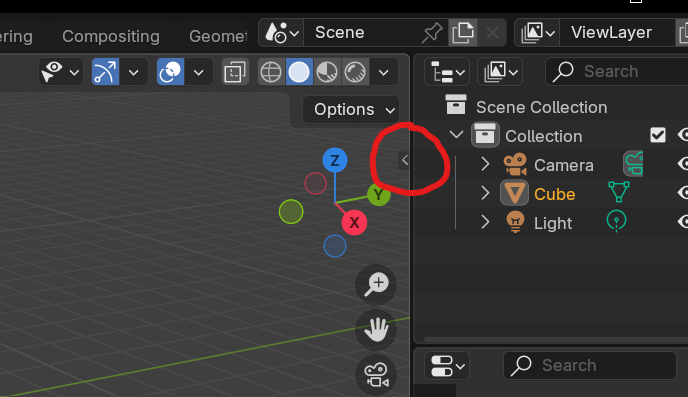This screenshot has height=397, width=688.
Task: Click the Cube mesh data icon
Action: pyautogui.click(x=619, y=192)
